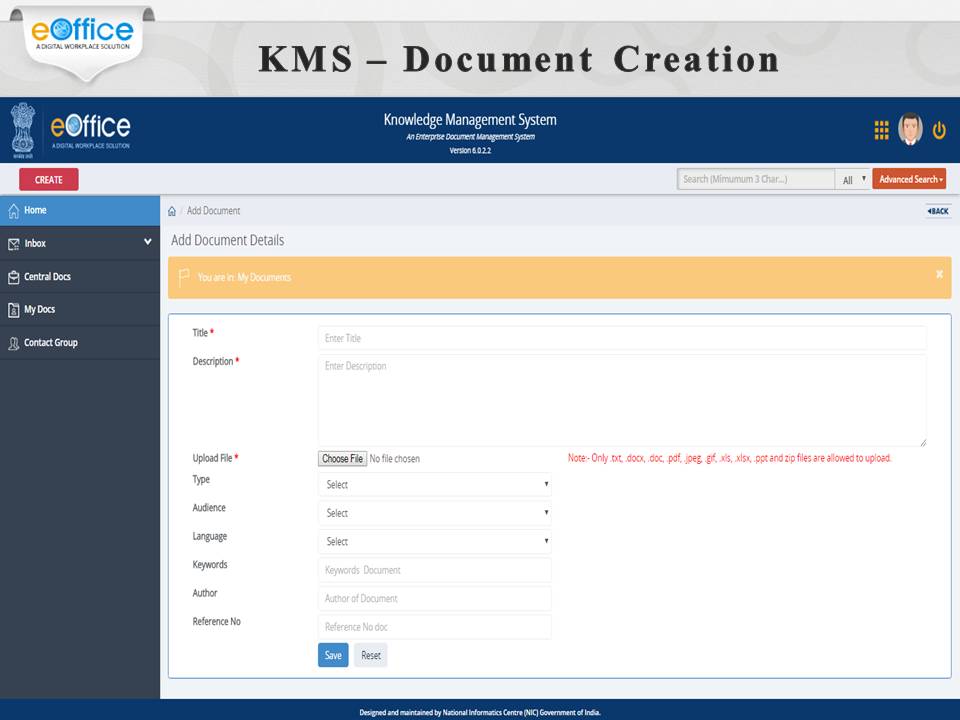
Task: Open the Type select dropdown
Action: tap(434, 484)
